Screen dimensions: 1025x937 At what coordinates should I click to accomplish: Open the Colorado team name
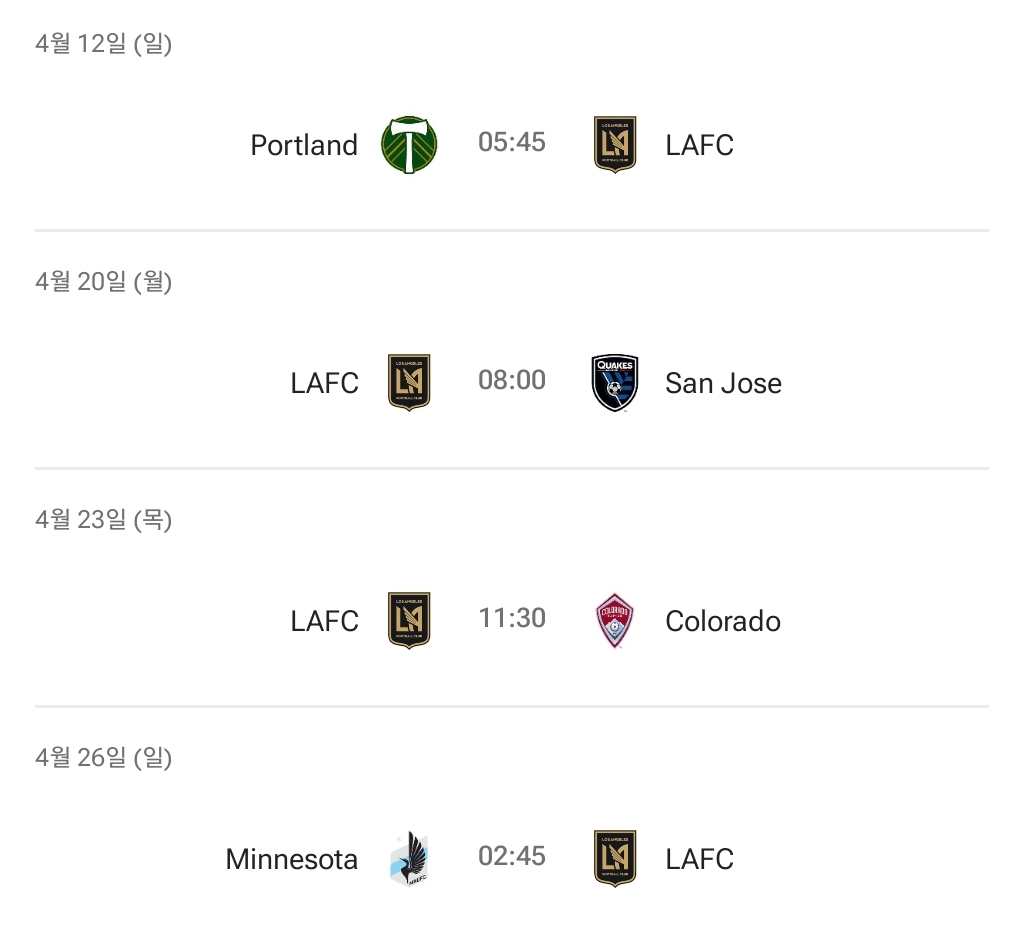[x=722, y=621]
